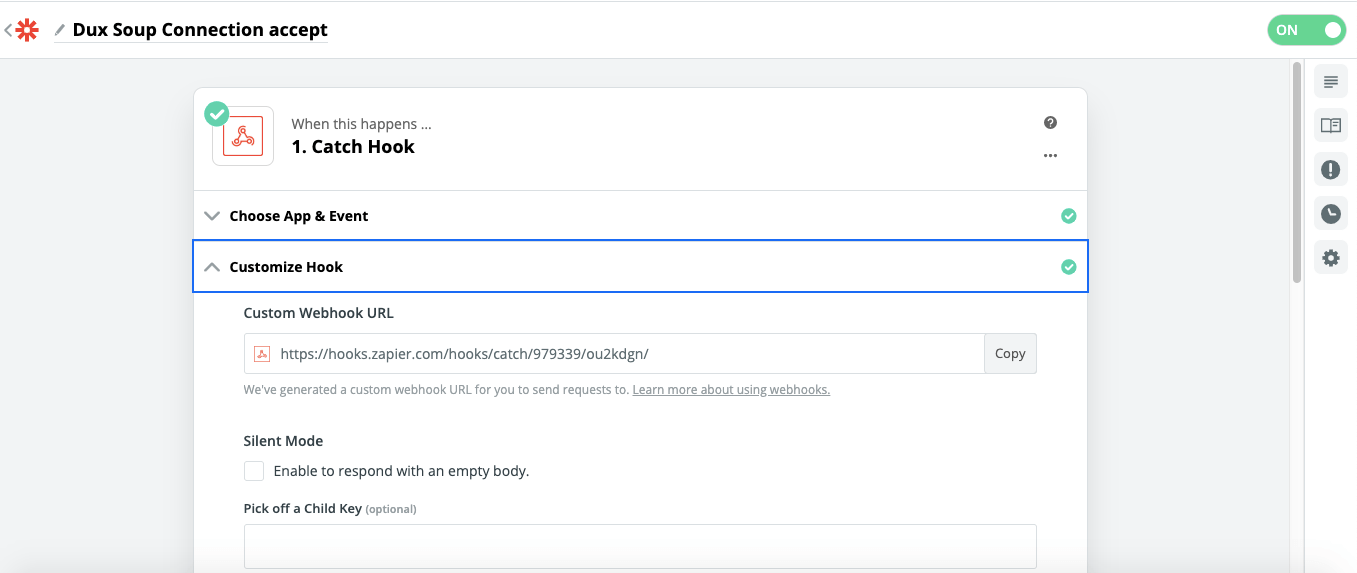Click the Webhooks app icon in step header

243,136
